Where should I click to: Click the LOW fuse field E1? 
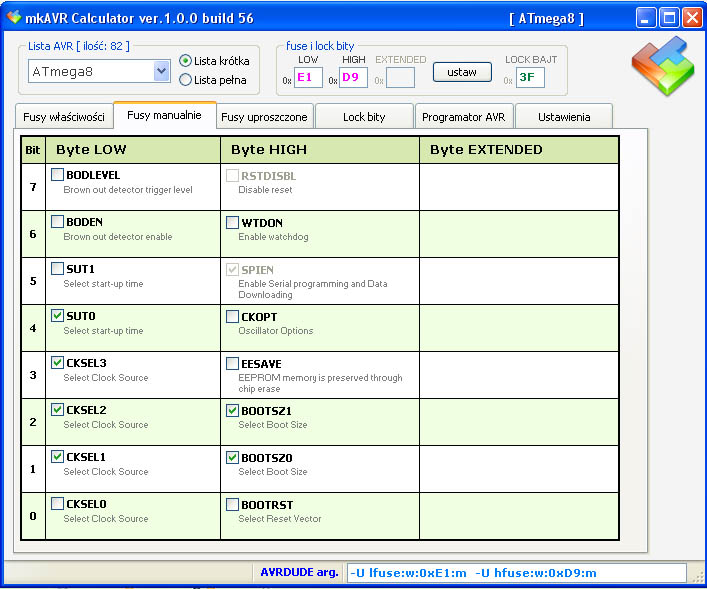point(308,77)
